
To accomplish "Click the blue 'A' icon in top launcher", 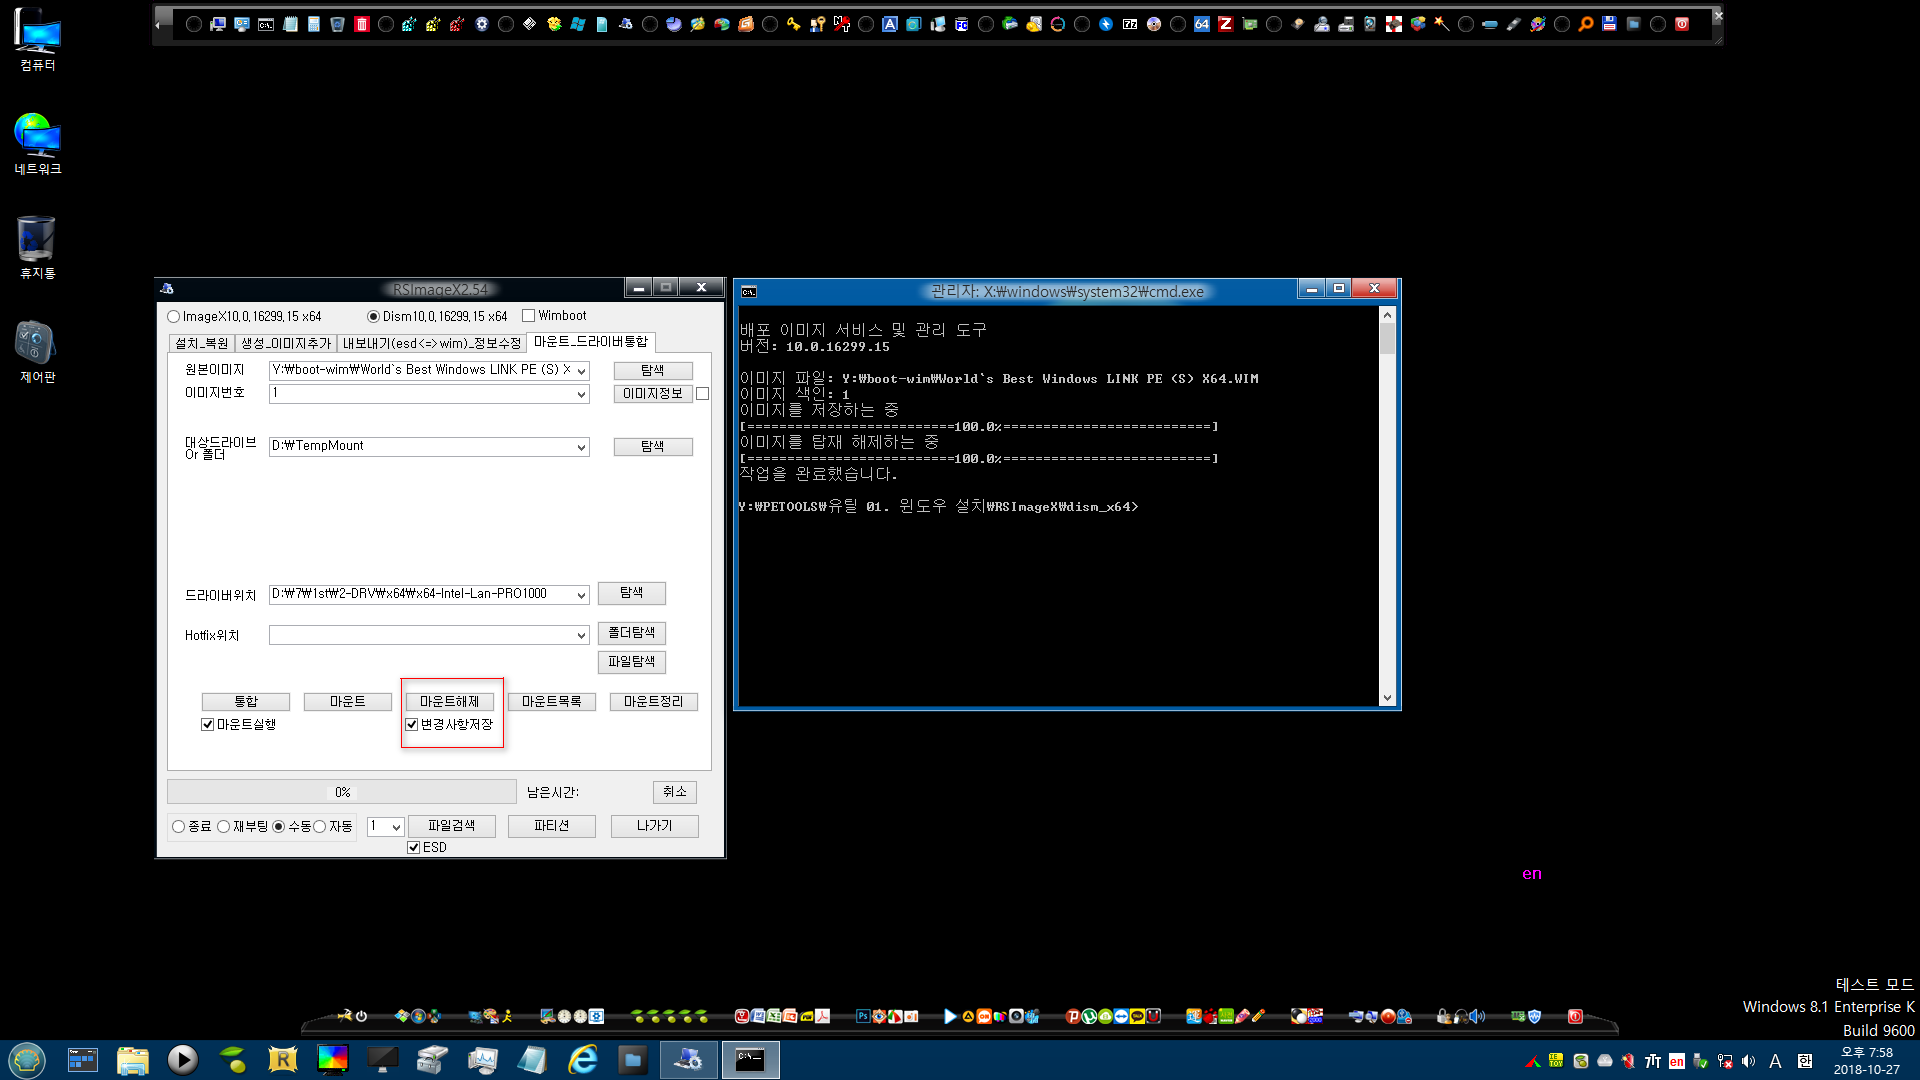I will point(889,24).
